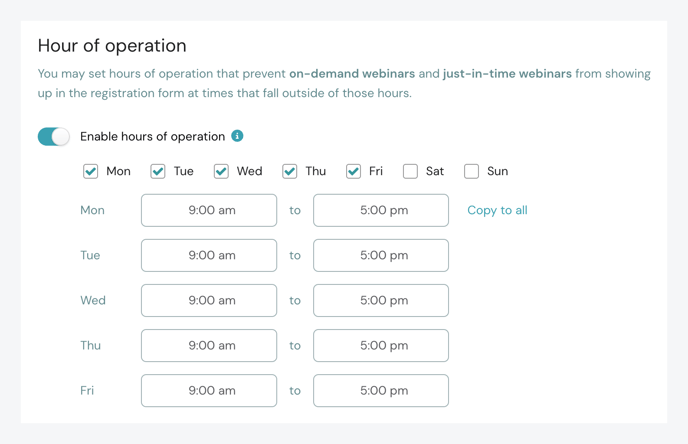Viewport: 688px width, 444px height.
Task: Enable the Sun checkbox
Action: click(472, 171)
